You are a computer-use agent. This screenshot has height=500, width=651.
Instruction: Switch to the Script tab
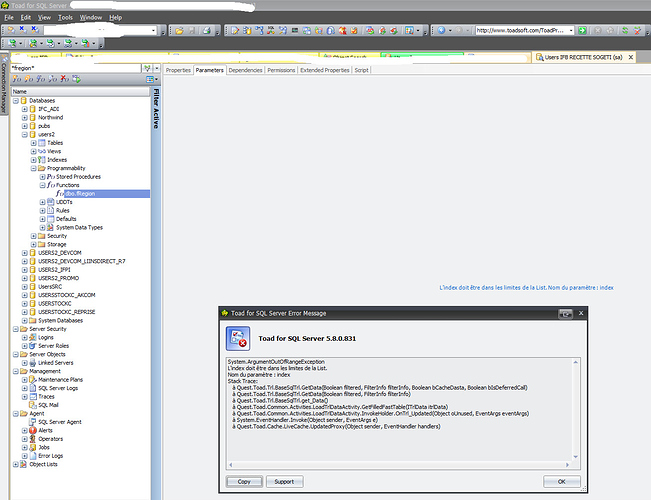coord(361,70)
